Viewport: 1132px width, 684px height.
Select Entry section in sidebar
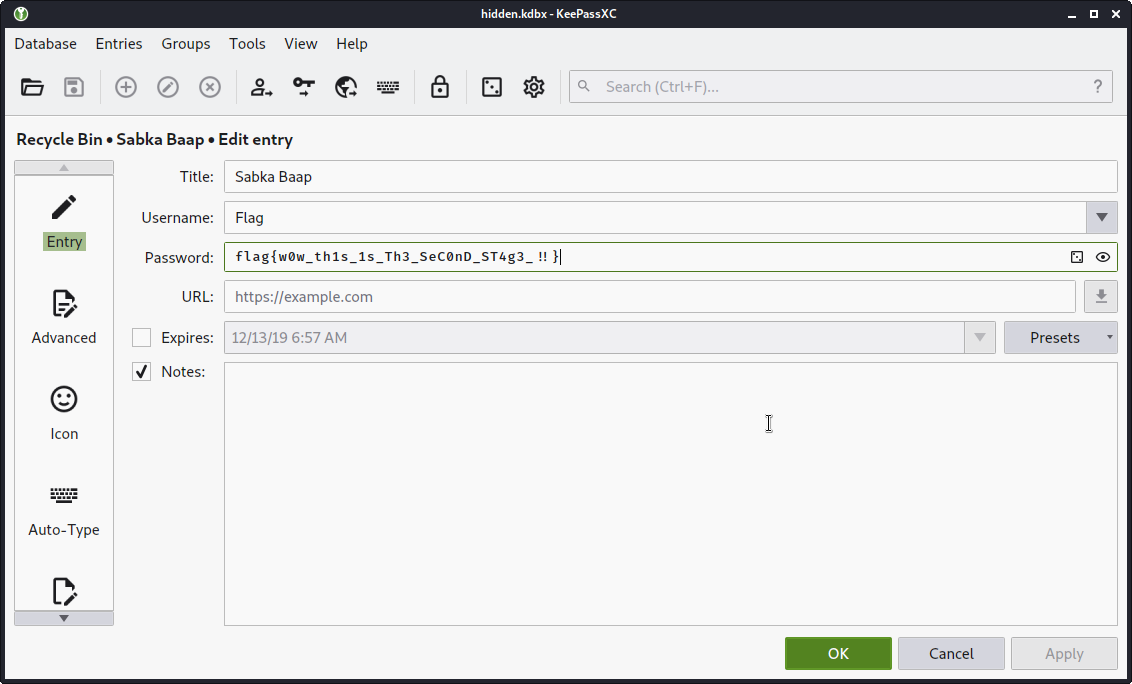64,222
